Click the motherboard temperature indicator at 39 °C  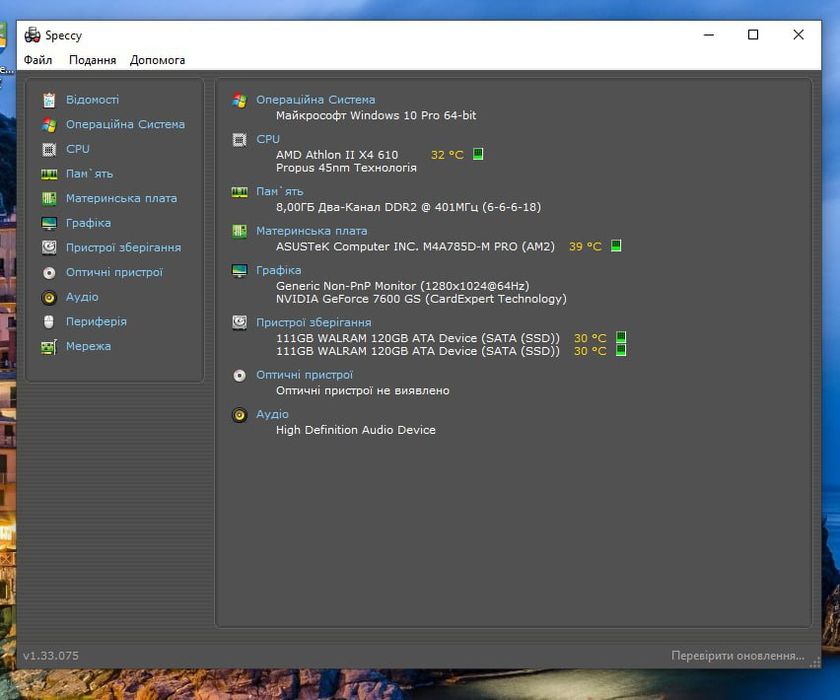(x=616, y=246)
